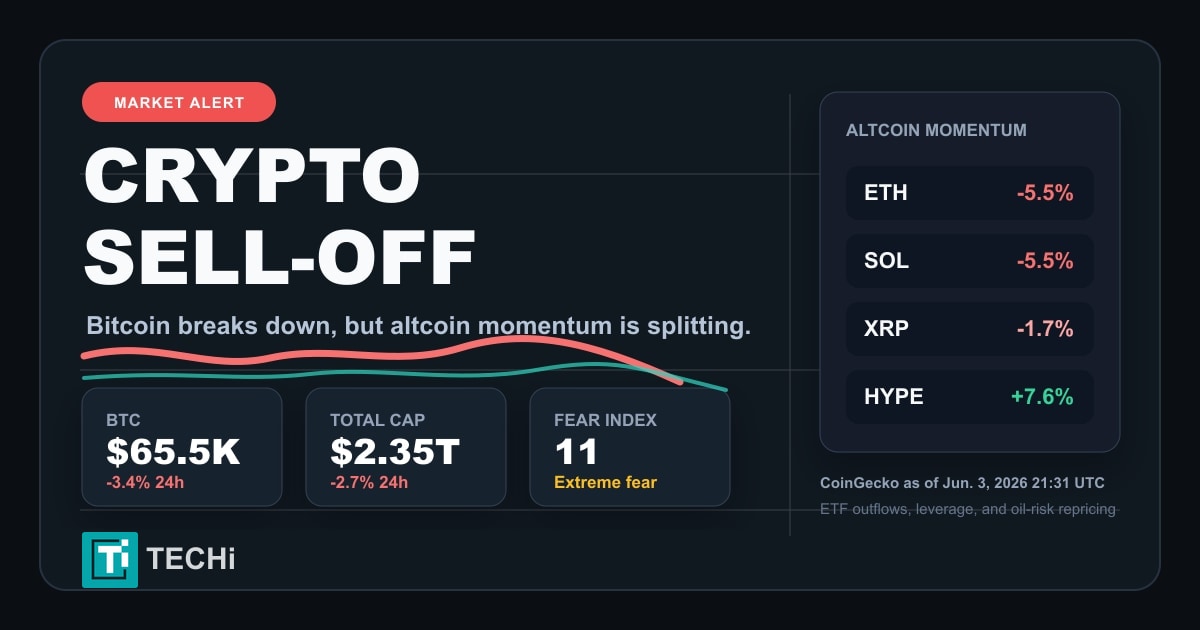Open the BTC price card
Screen dimensions: 1200x630
pyautogui.click(x=182, y=447)
